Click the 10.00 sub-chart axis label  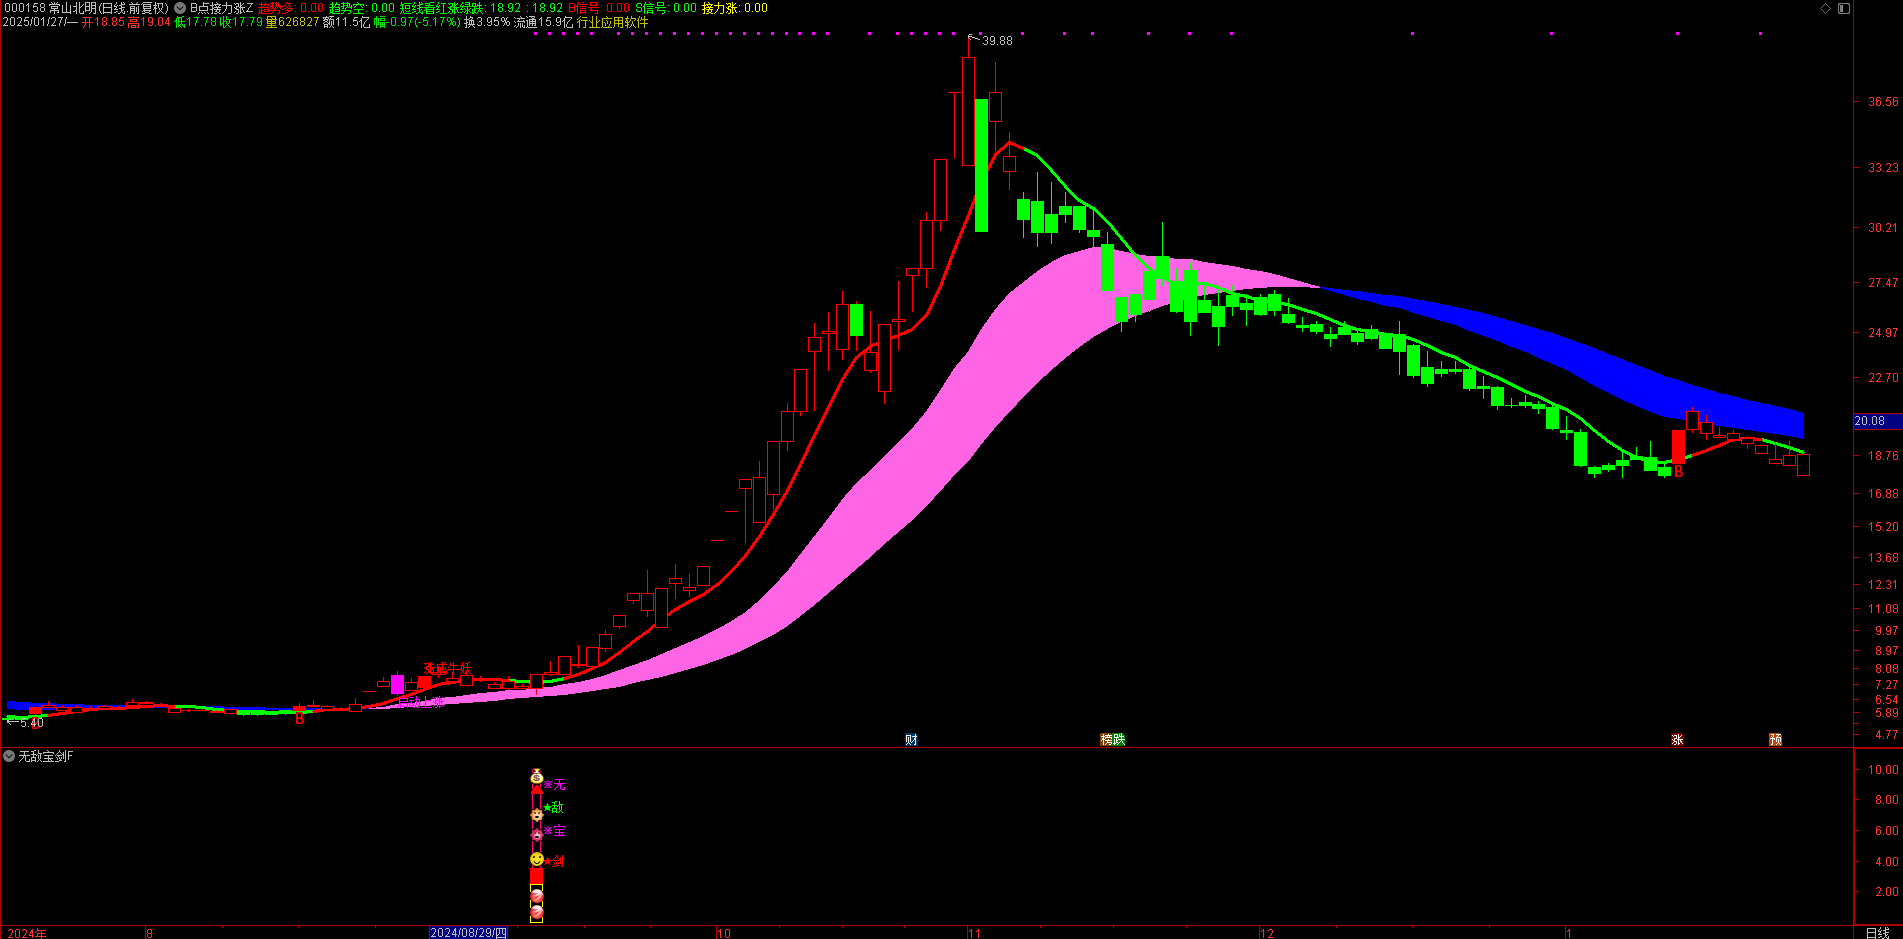click(x=1883, y=770)
